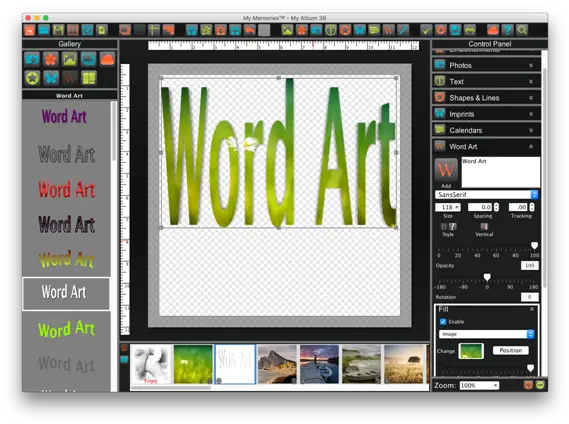569x424 pixels.
Task: Click the orange undo arrow toolbar icon
Action: (250, 30)
